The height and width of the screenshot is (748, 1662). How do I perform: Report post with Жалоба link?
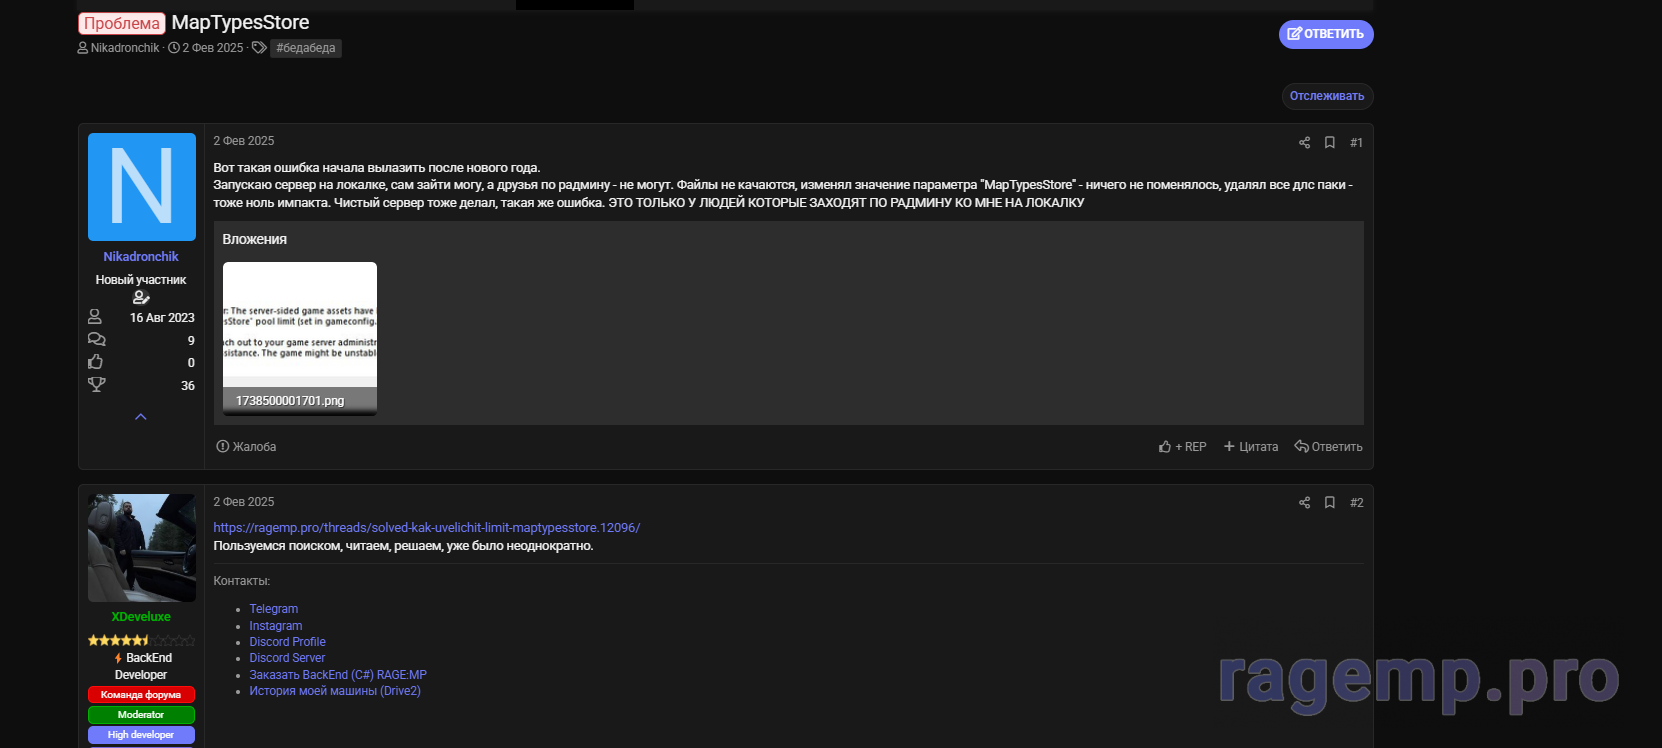[x=246, y=447]
